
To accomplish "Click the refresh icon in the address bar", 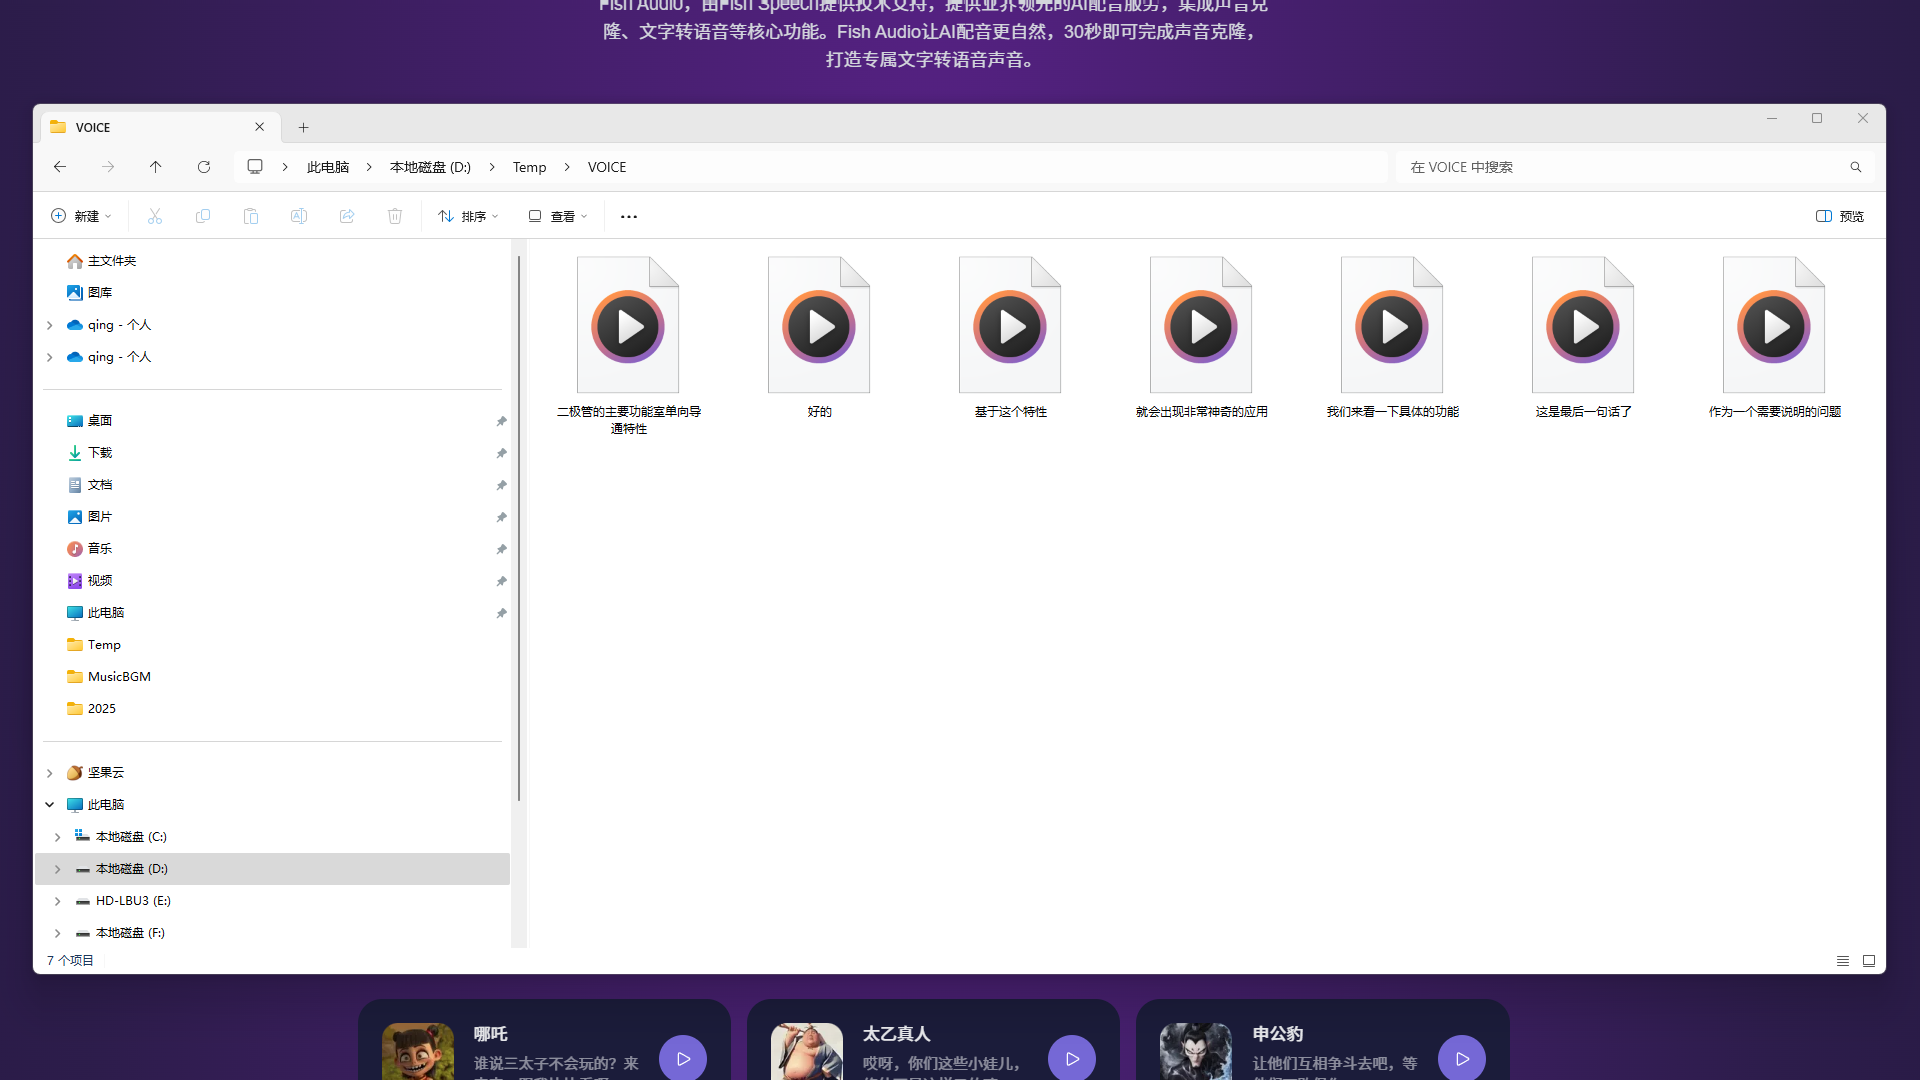I will pyautogui.click(x=204, y=167).
